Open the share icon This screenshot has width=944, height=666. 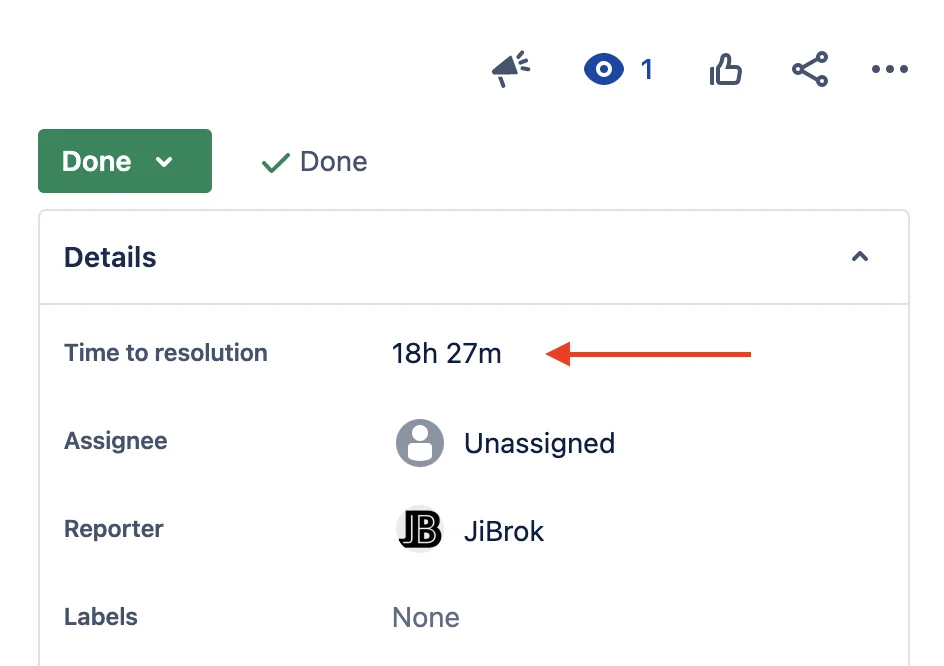pos(810,69)
